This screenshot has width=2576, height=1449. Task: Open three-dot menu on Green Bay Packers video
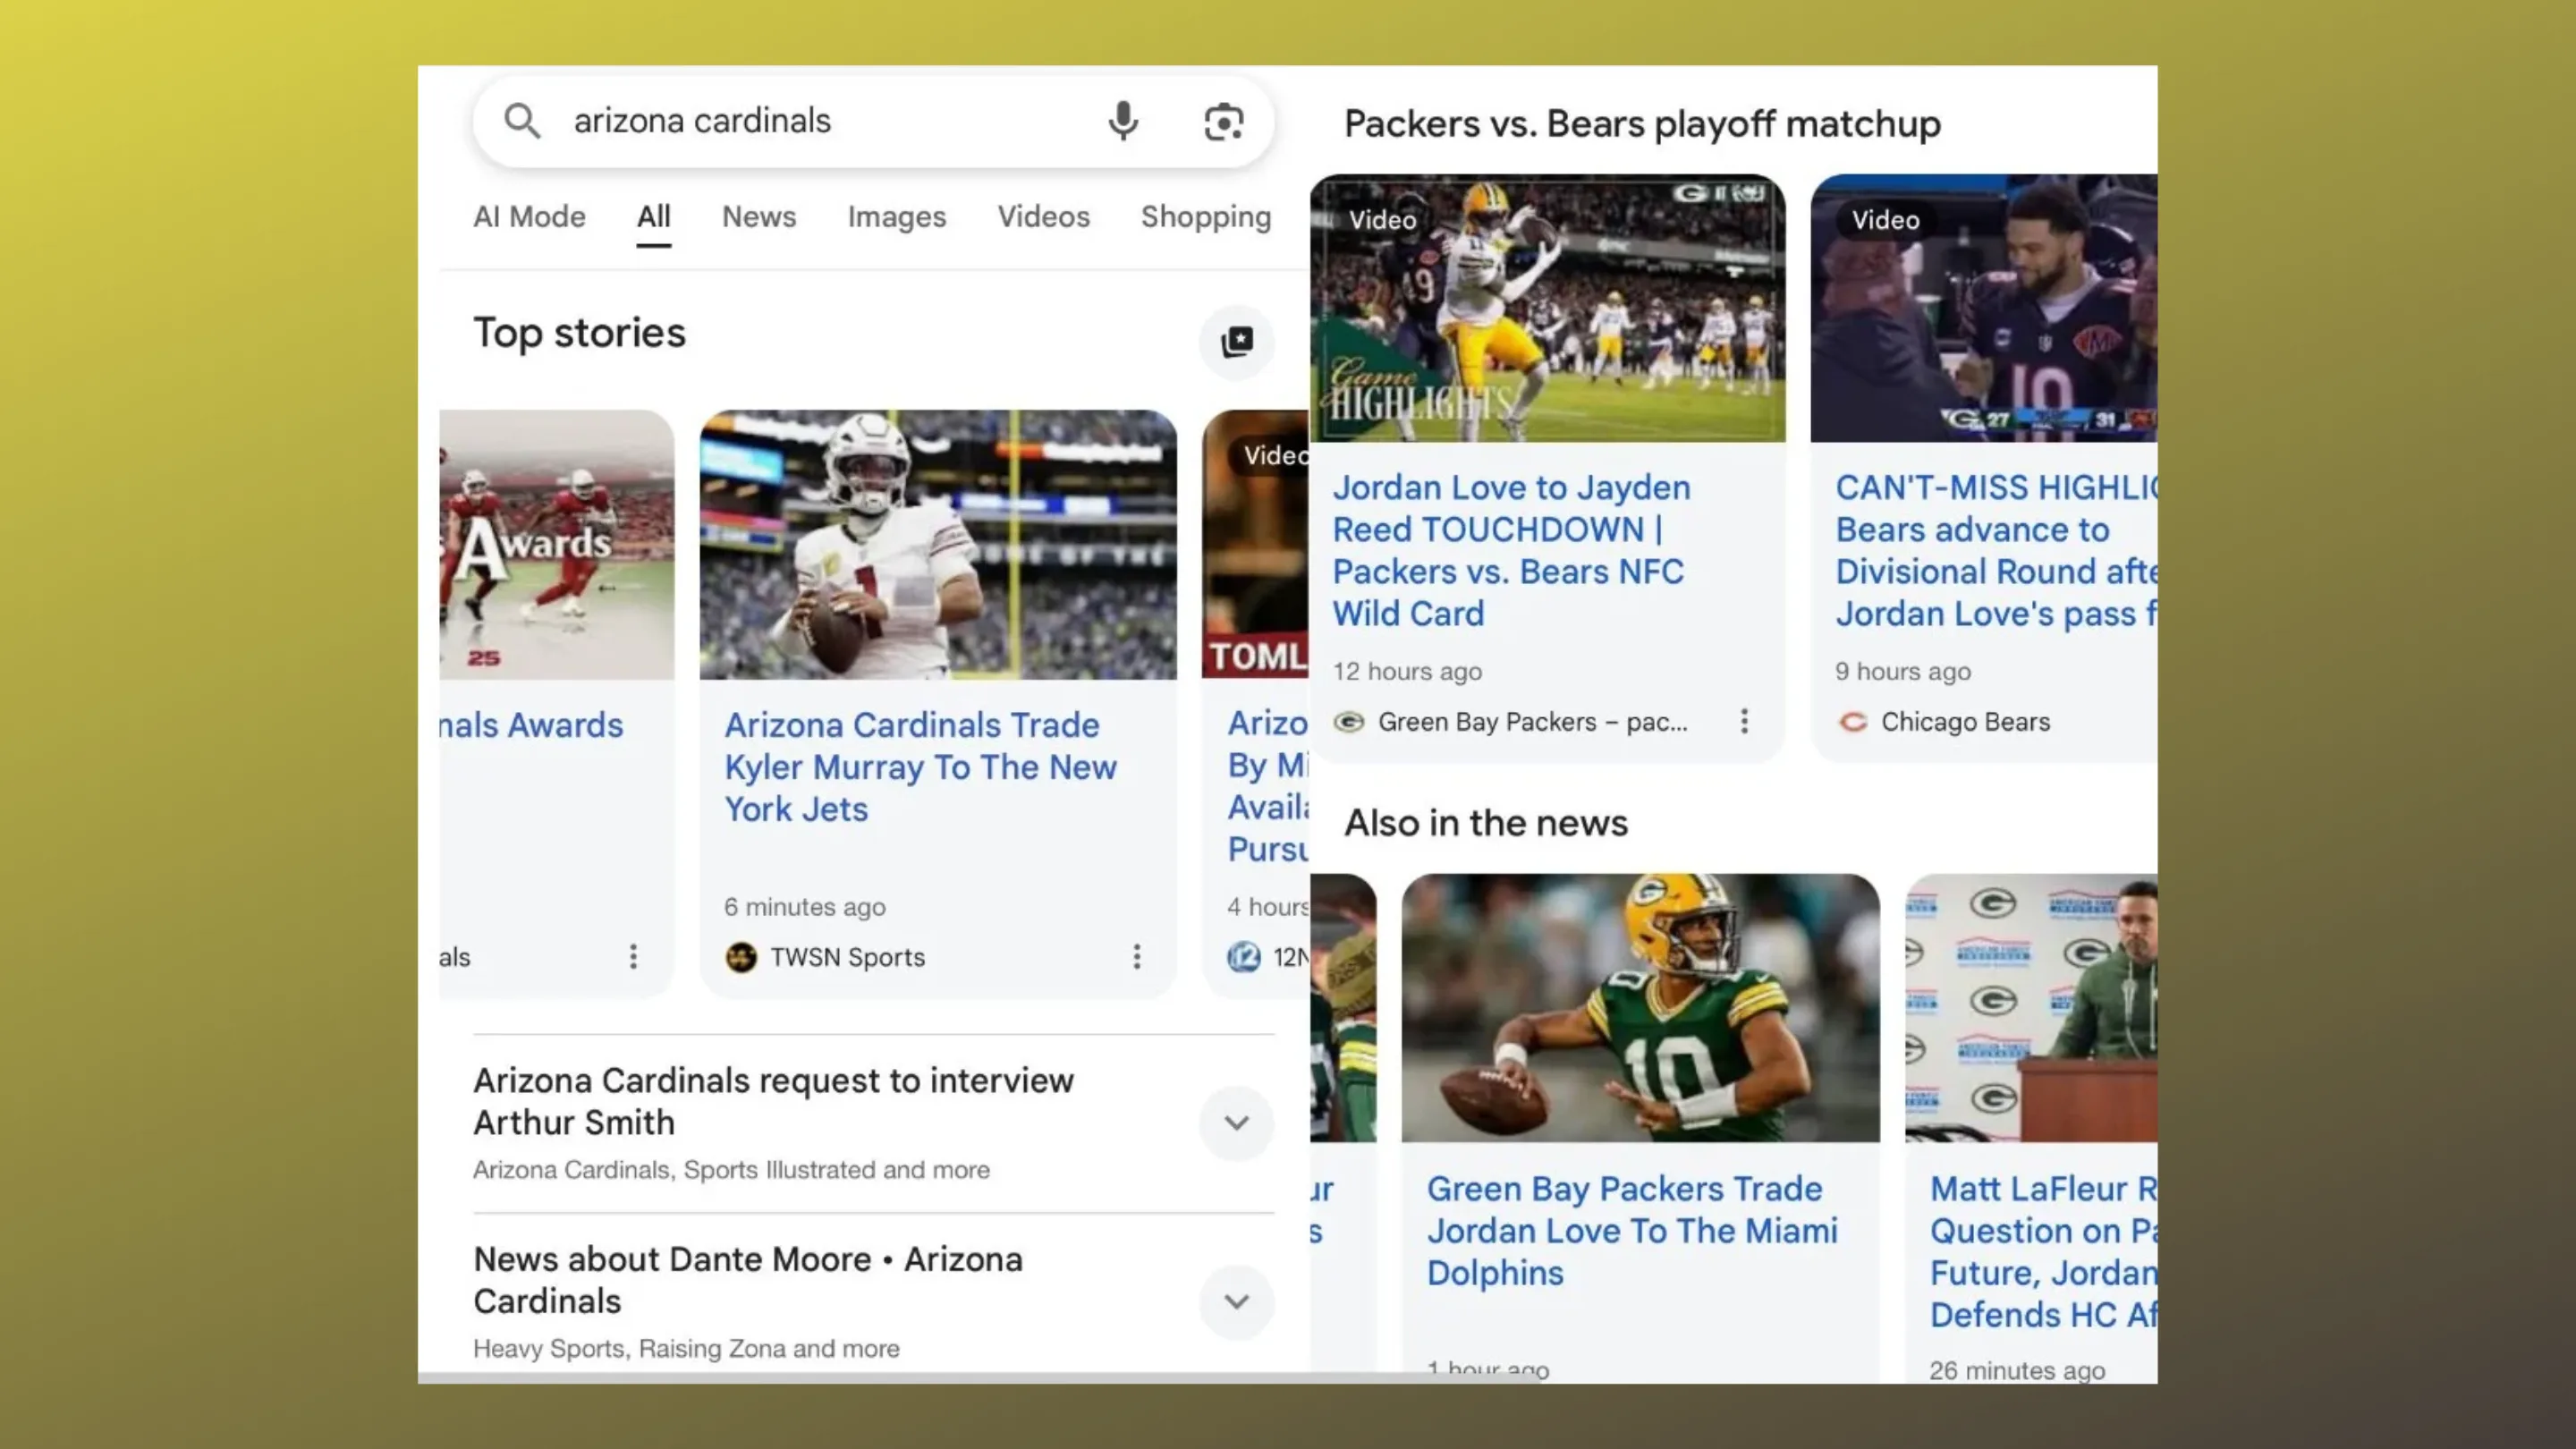pyautogui.click(x=1744, y=722)
